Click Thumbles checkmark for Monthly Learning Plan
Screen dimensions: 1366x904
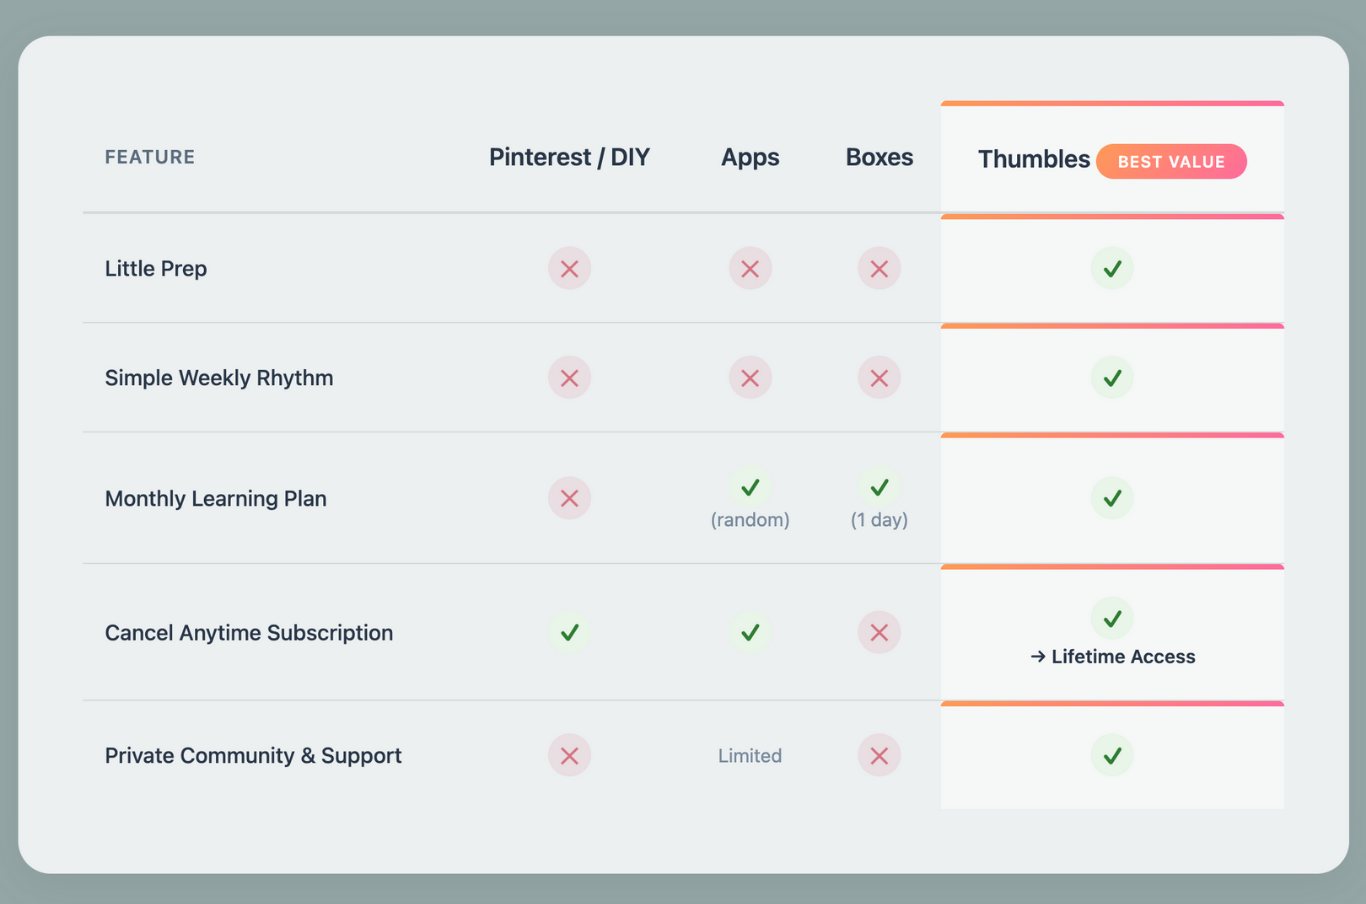point(1112,498)
